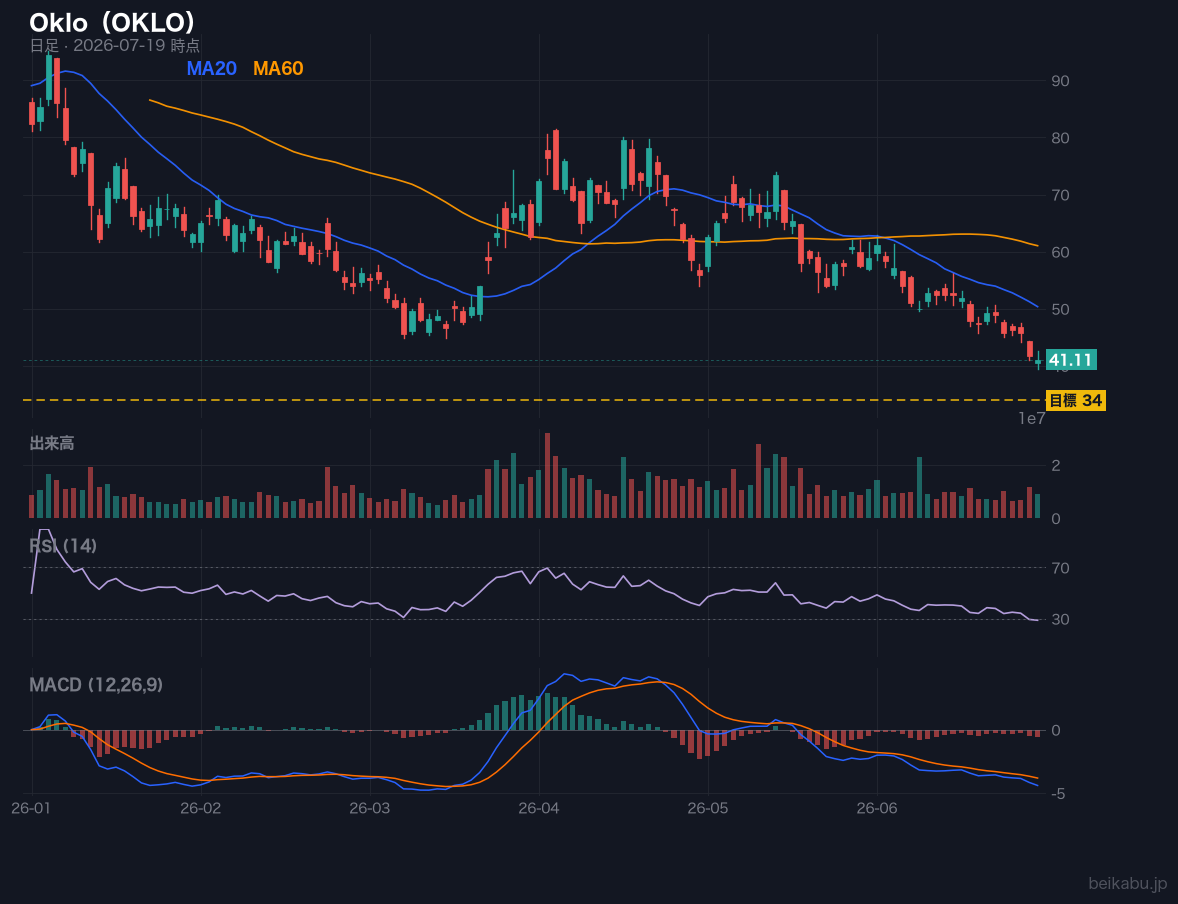Image resolution: width=1178 pixels, height=904 pixels.
Task: Click the 80 price axis label
Action: pos(1060,138)
